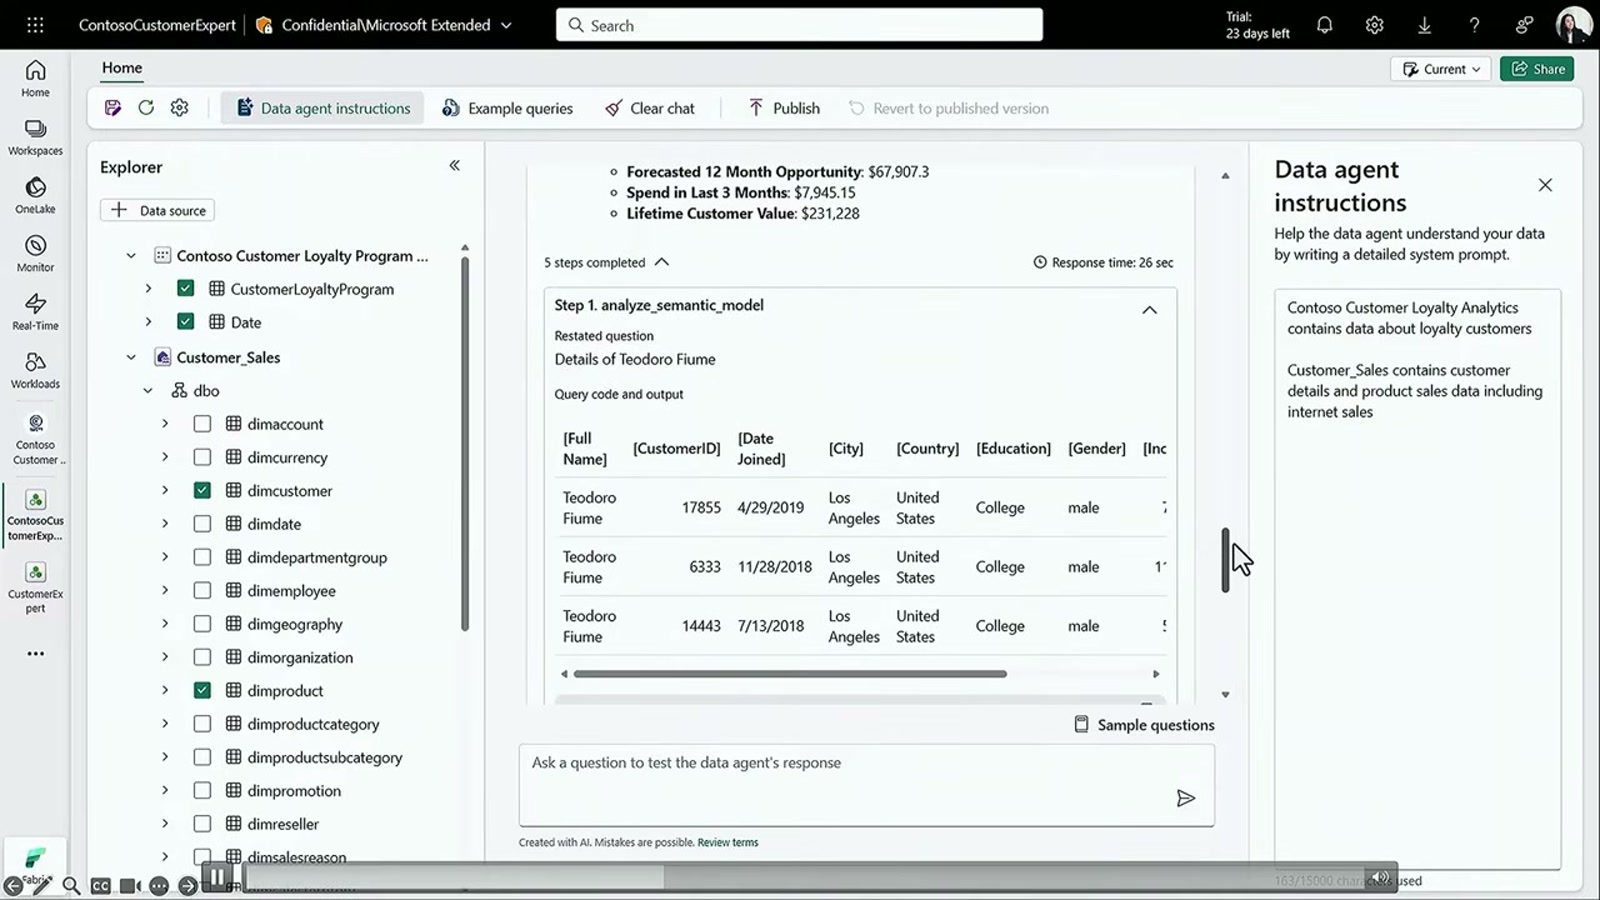Check the dimdate checkbox
1600x900 pixels.
[x=202, y=523]
